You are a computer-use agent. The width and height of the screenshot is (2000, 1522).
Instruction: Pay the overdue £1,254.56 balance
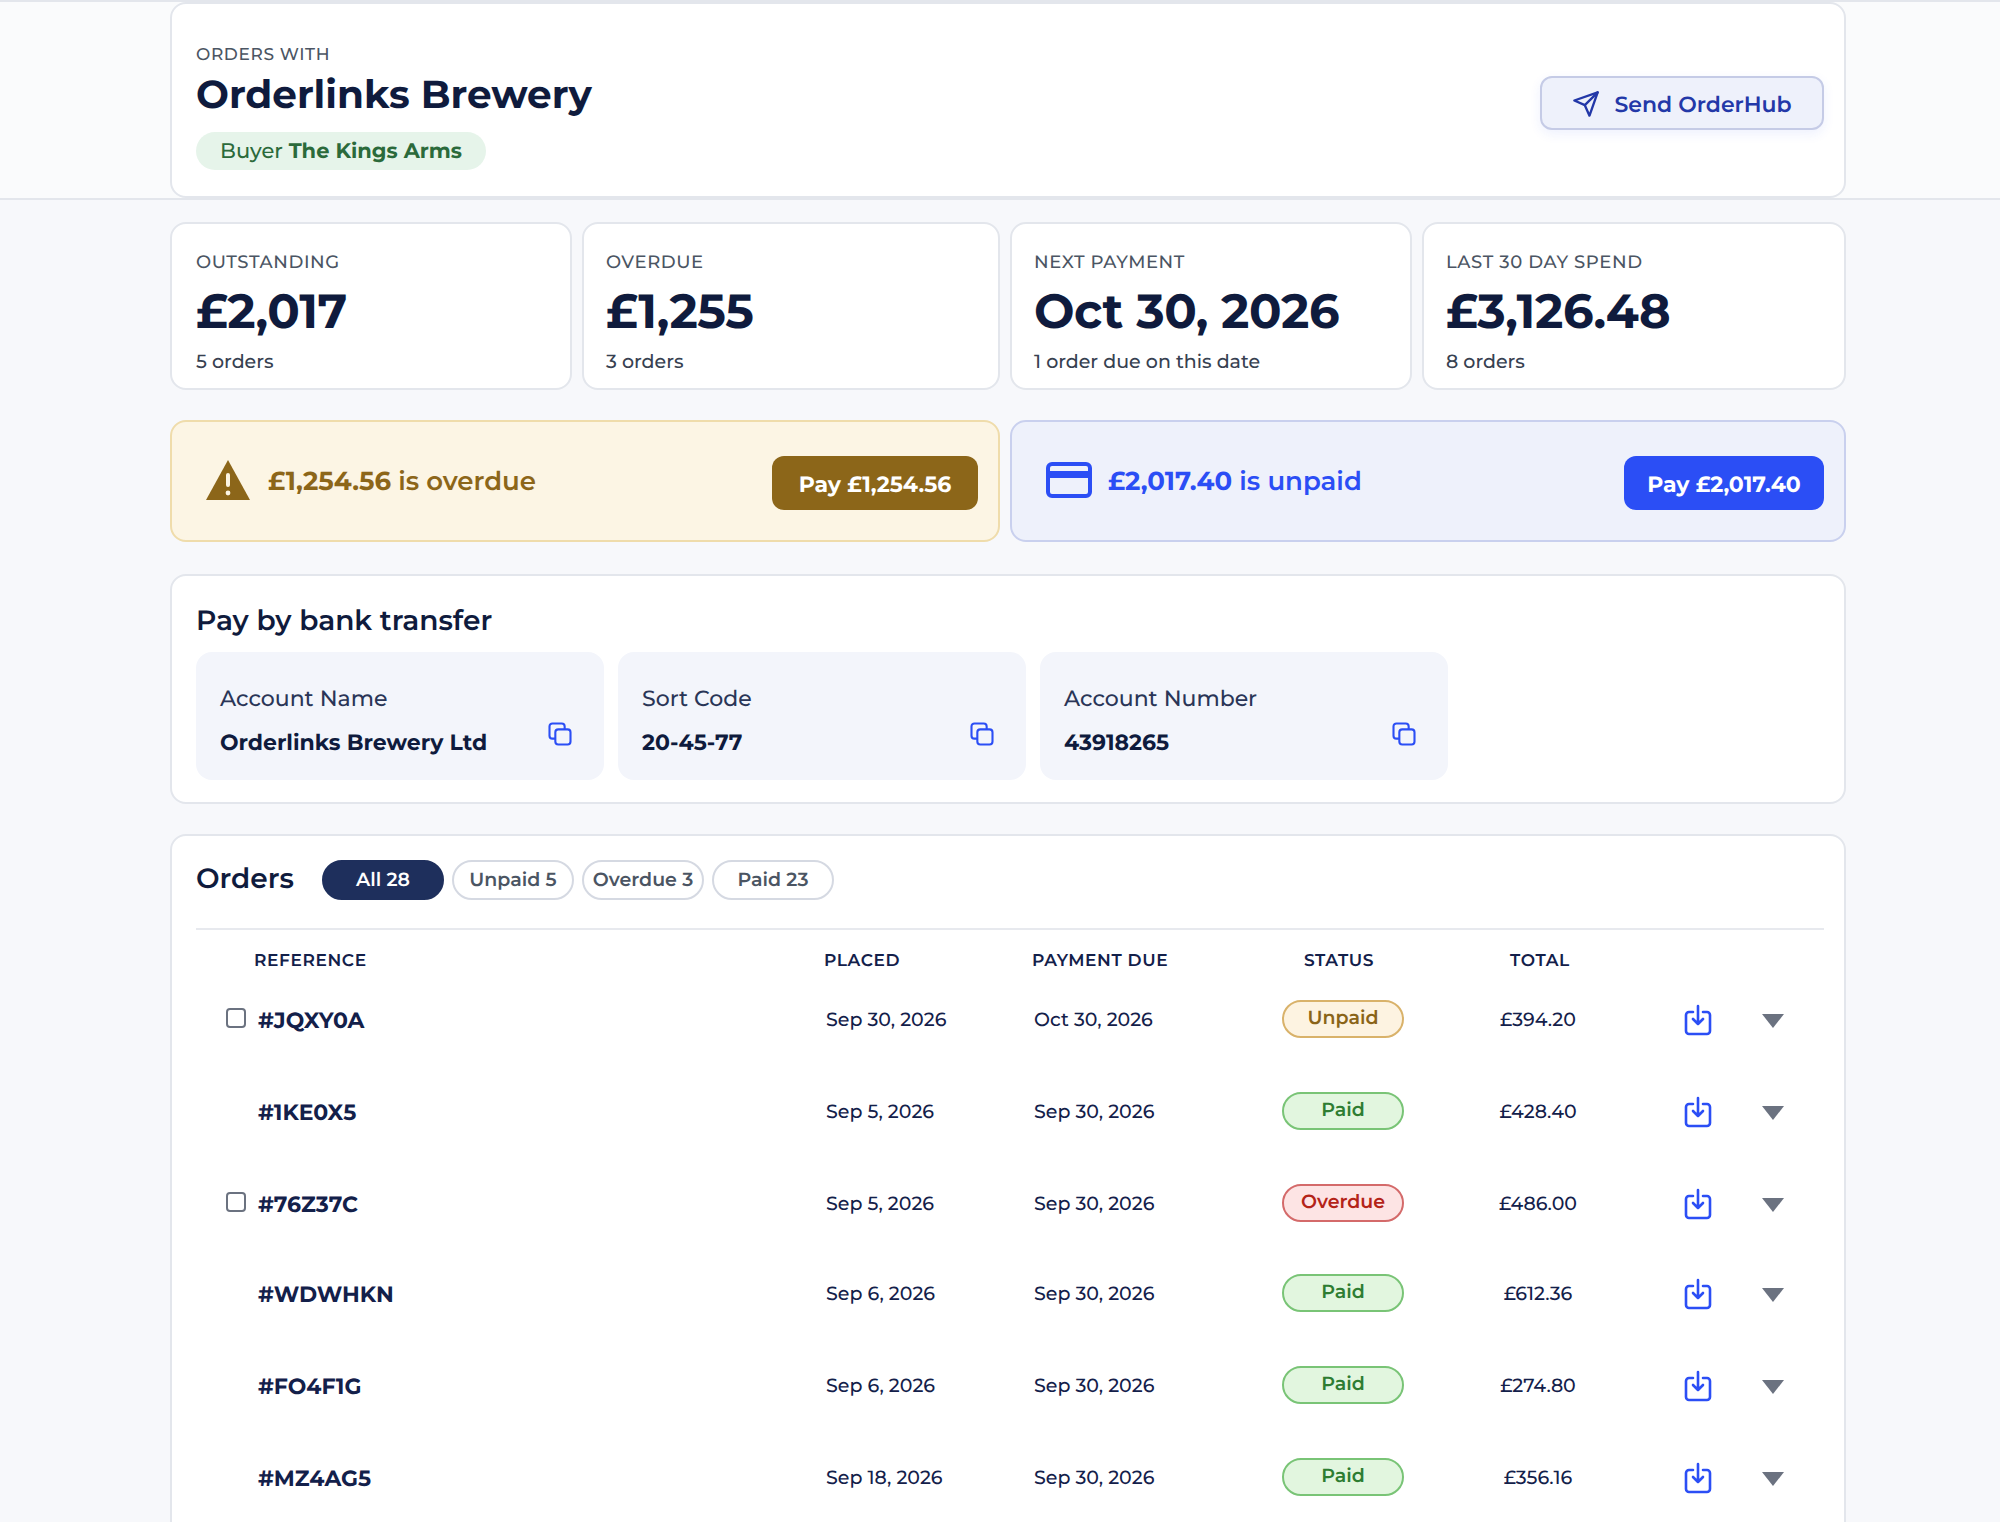coord(875,484)
